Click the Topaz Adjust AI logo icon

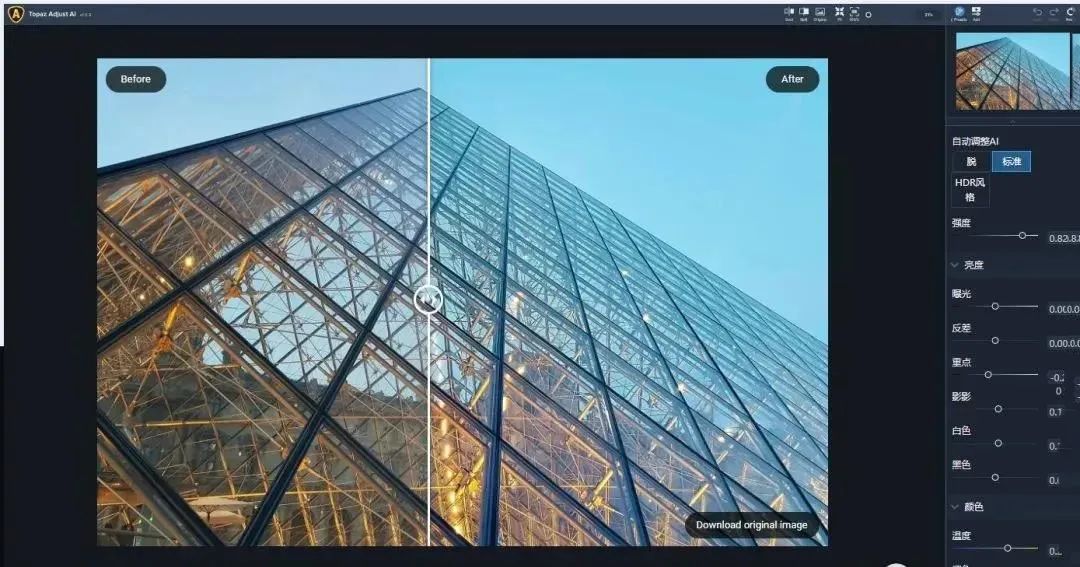tap(15, 14)
